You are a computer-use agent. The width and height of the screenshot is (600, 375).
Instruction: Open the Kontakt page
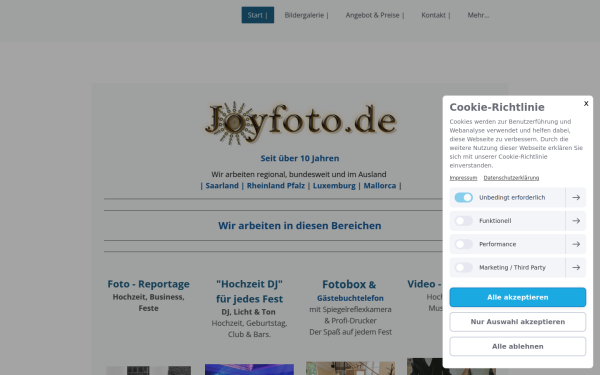pos(436,15)
